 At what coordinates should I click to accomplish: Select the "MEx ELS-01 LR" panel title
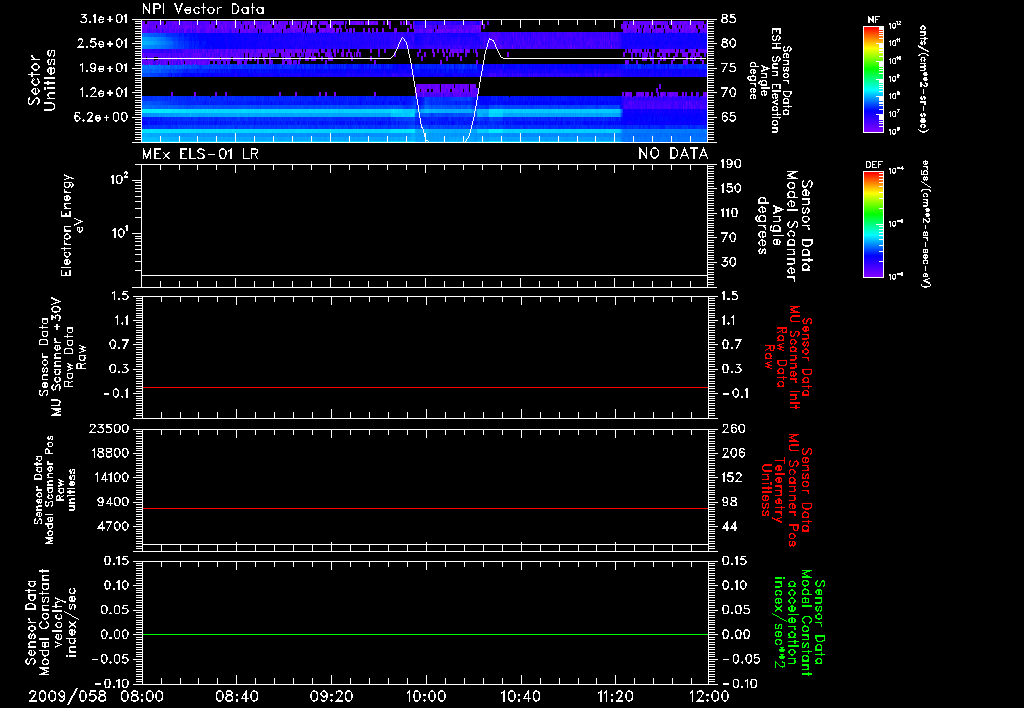click(200, 154)
